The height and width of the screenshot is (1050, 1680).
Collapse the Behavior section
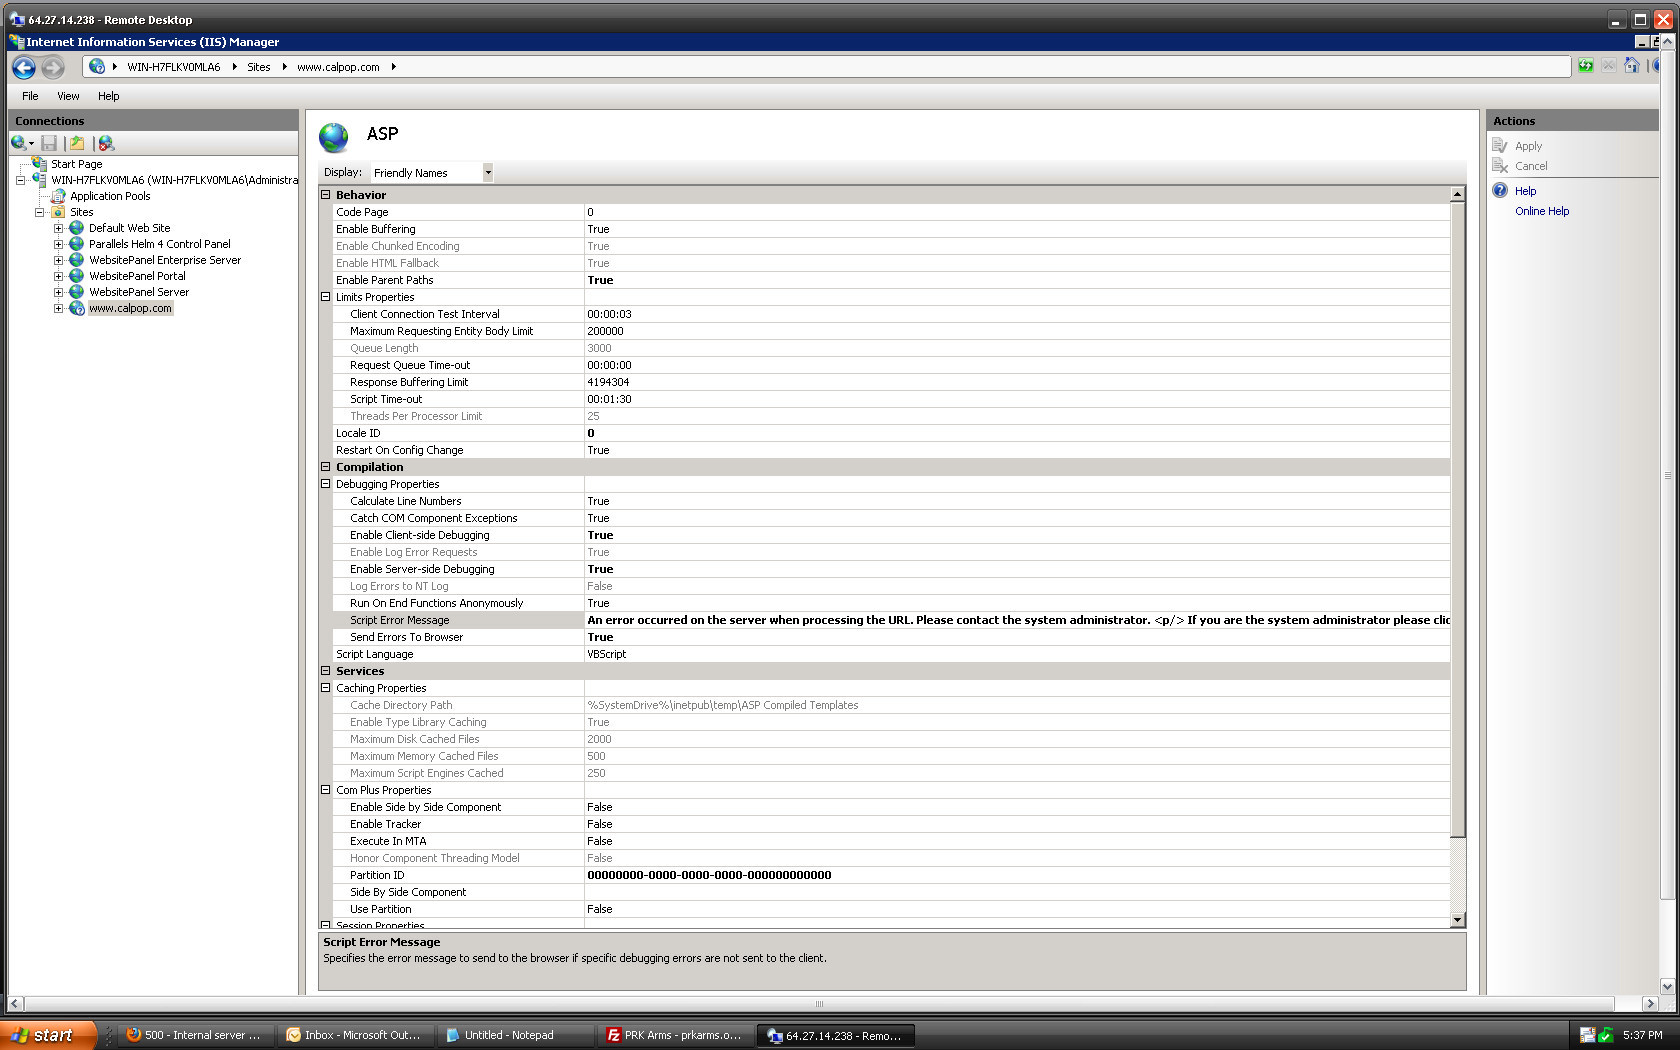pos(325,194)
